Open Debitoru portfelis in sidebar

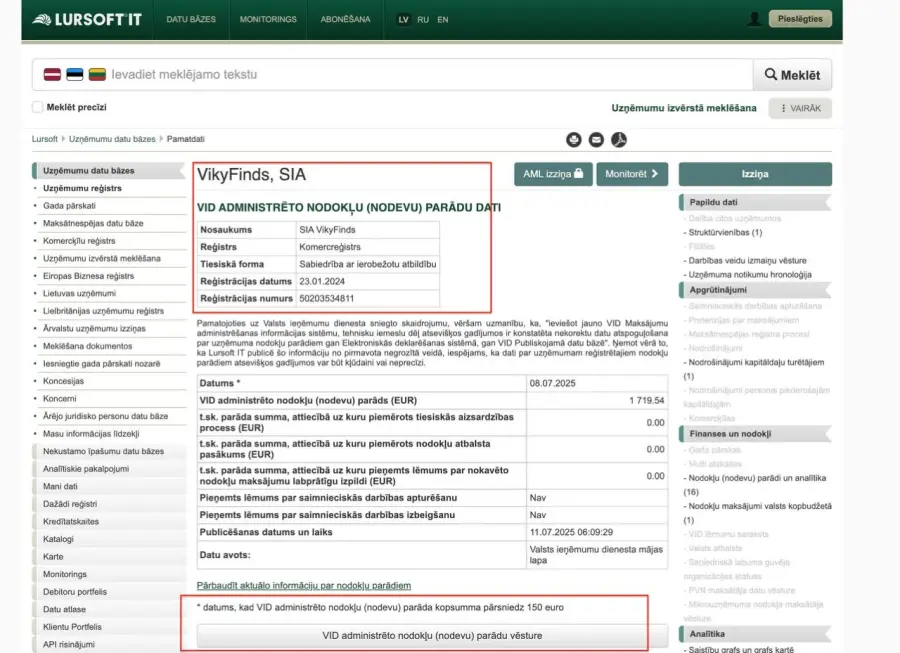tap(75, 592)
